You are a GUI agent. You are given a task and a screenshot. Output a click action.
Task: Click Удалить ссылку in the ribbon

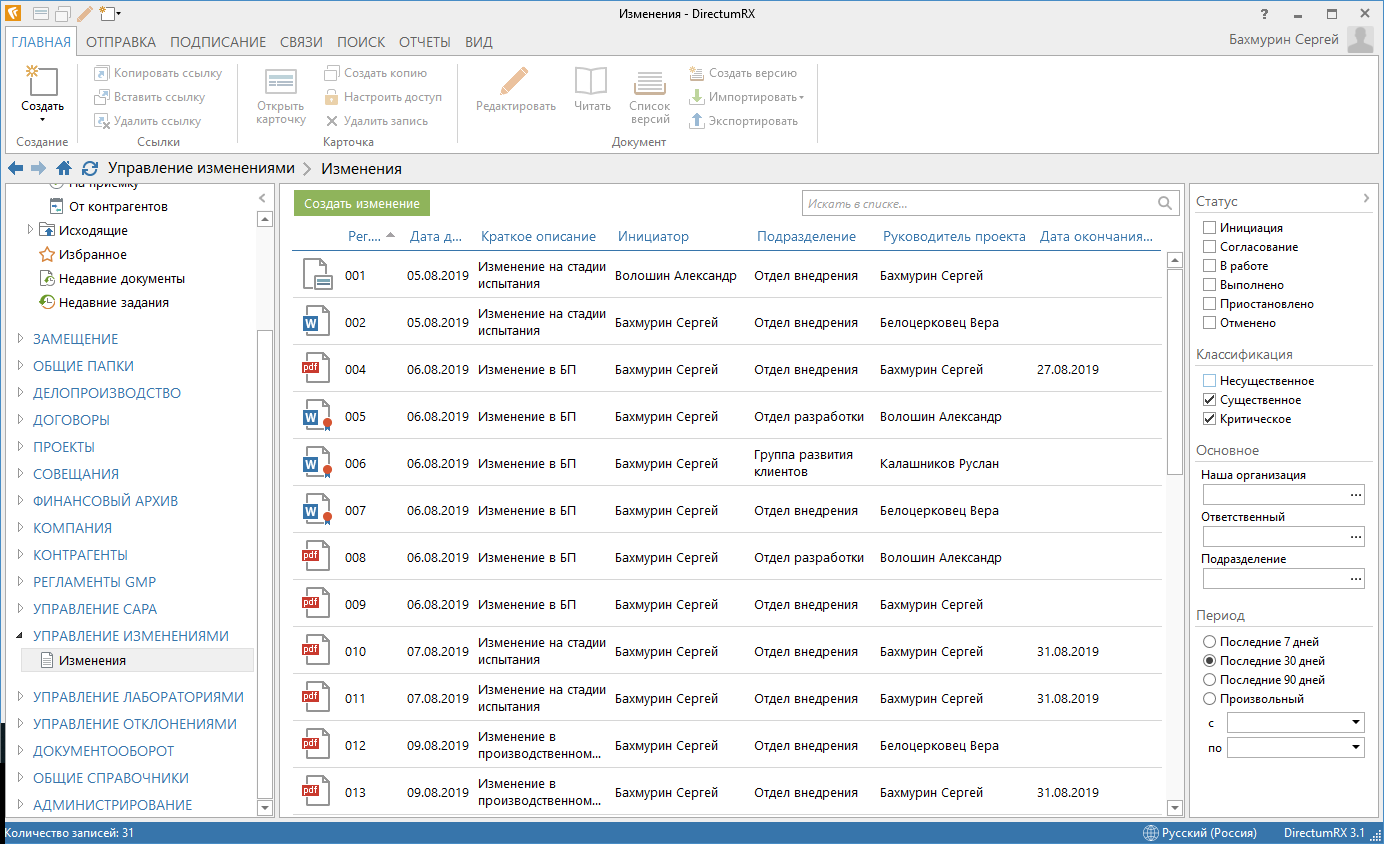(x=147, y=121)
